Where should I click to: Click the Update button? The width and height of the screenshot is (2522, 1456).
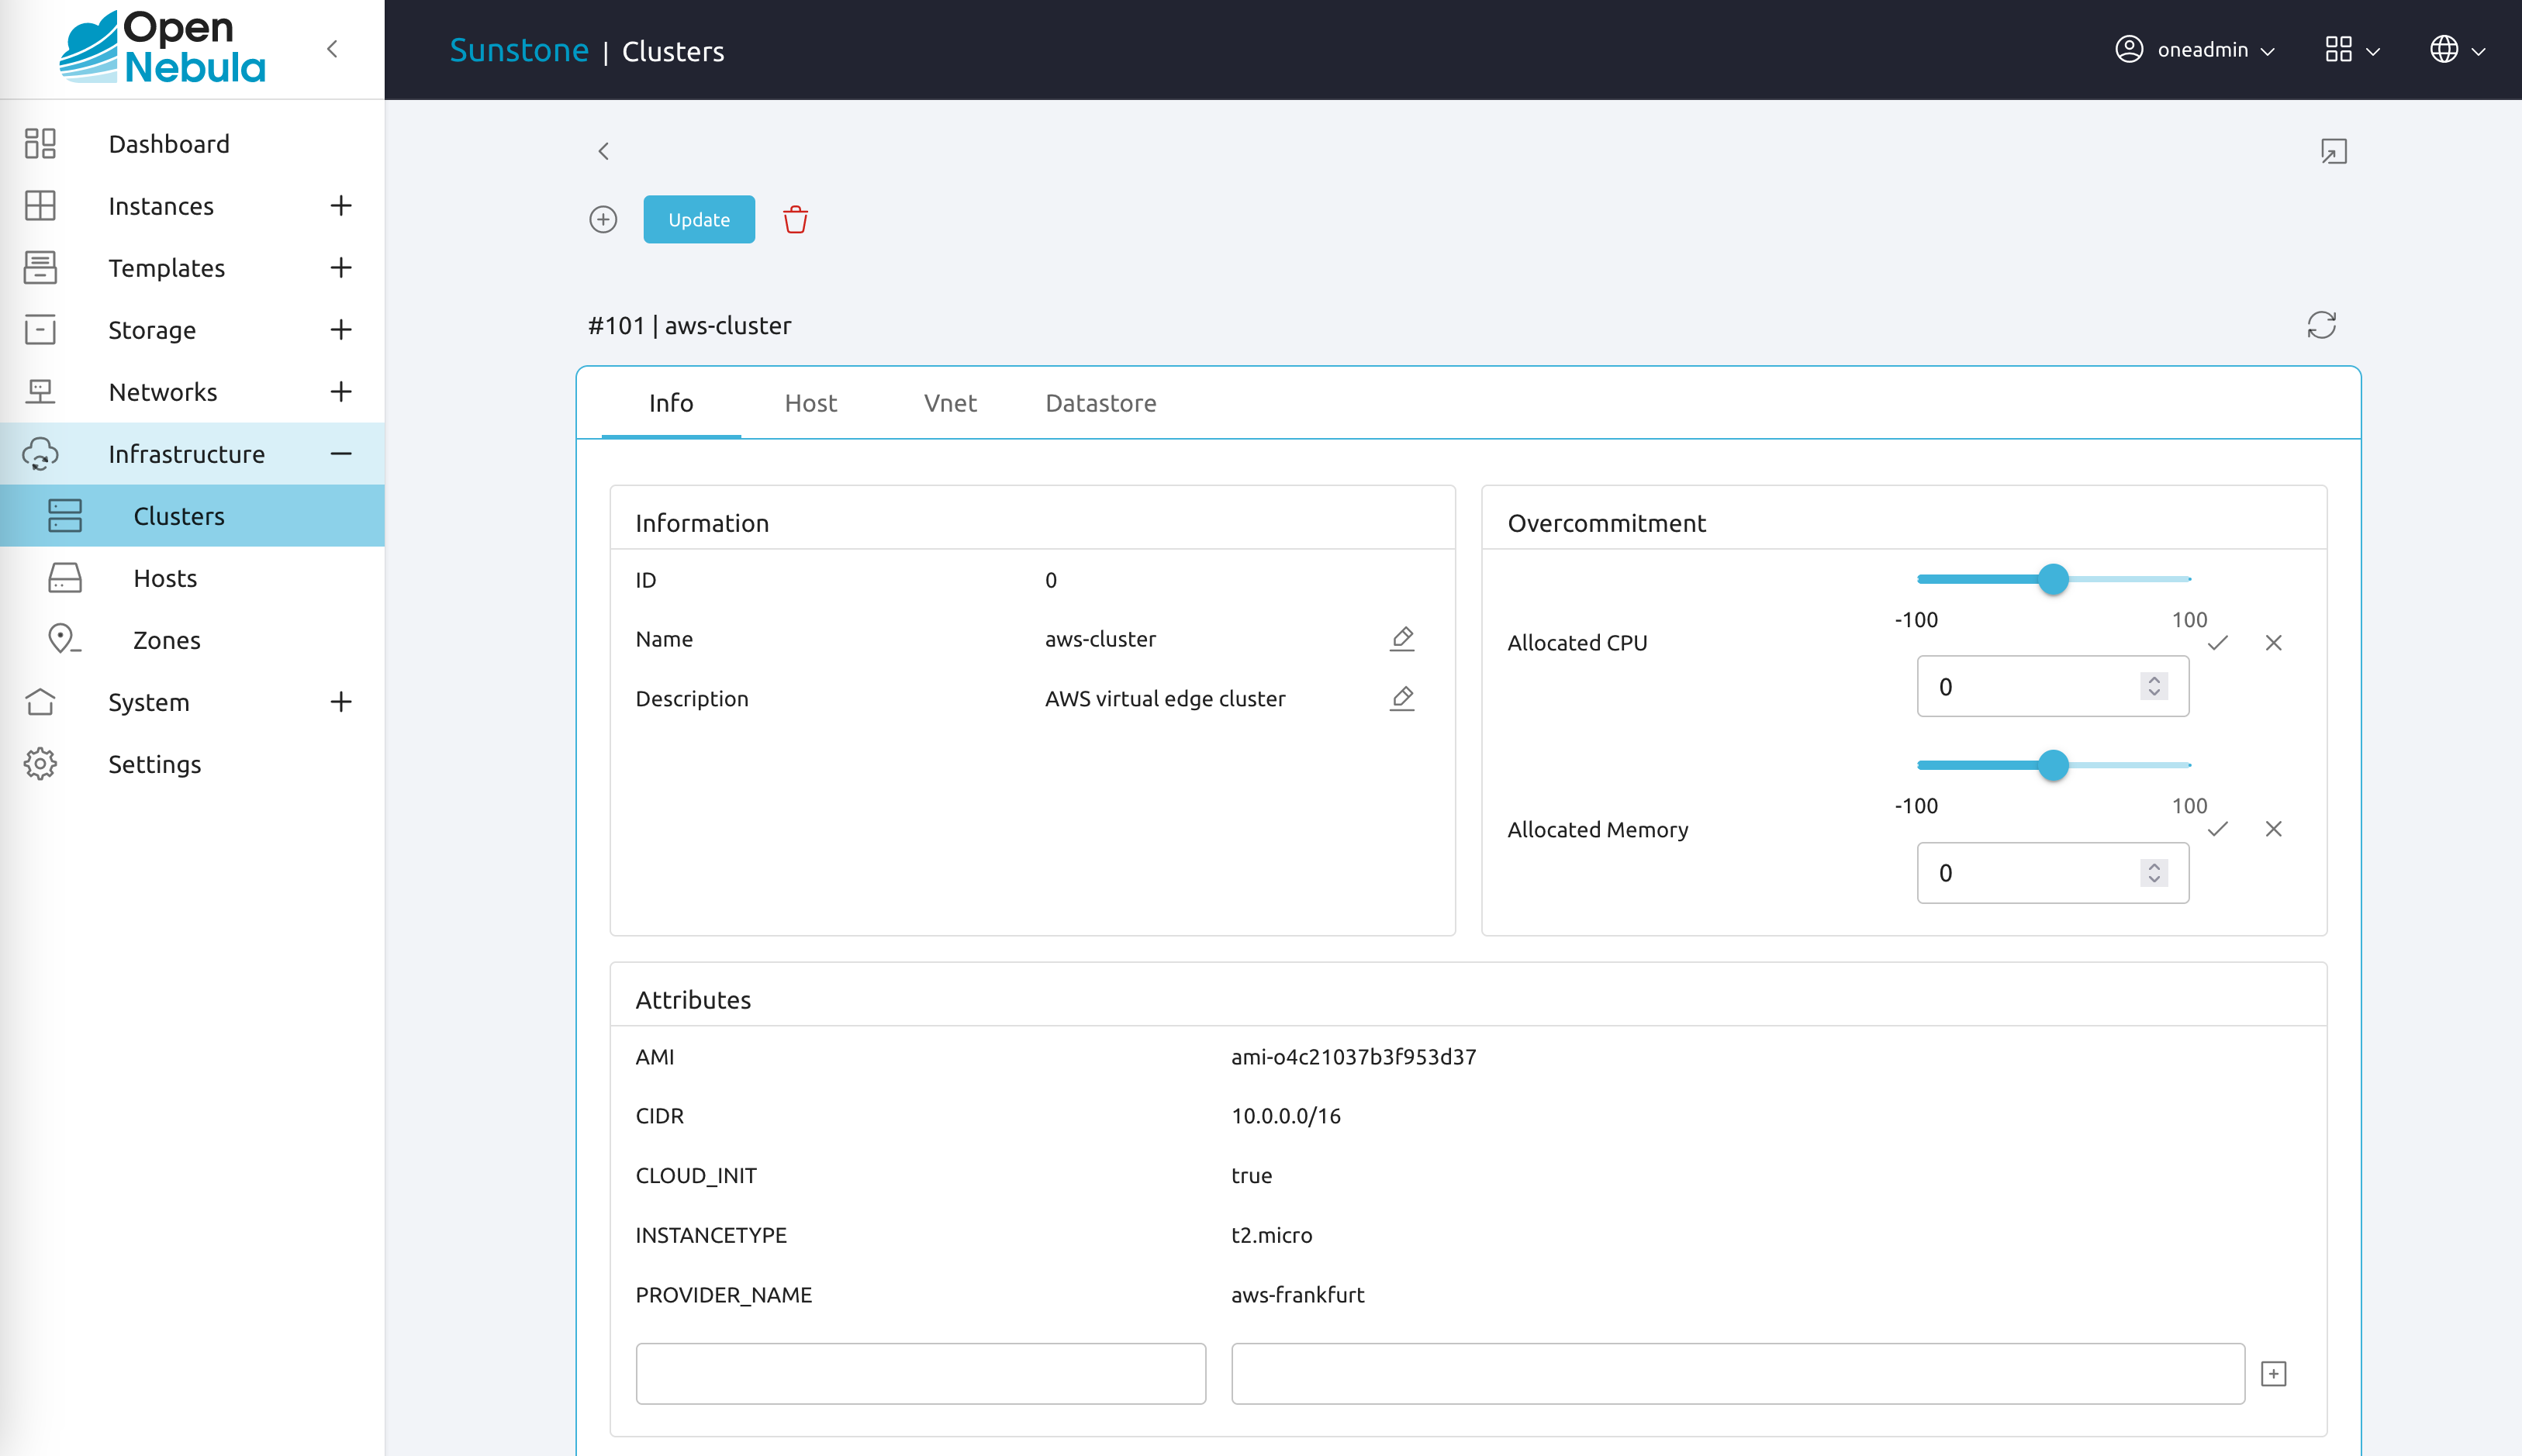coord(699,219)
